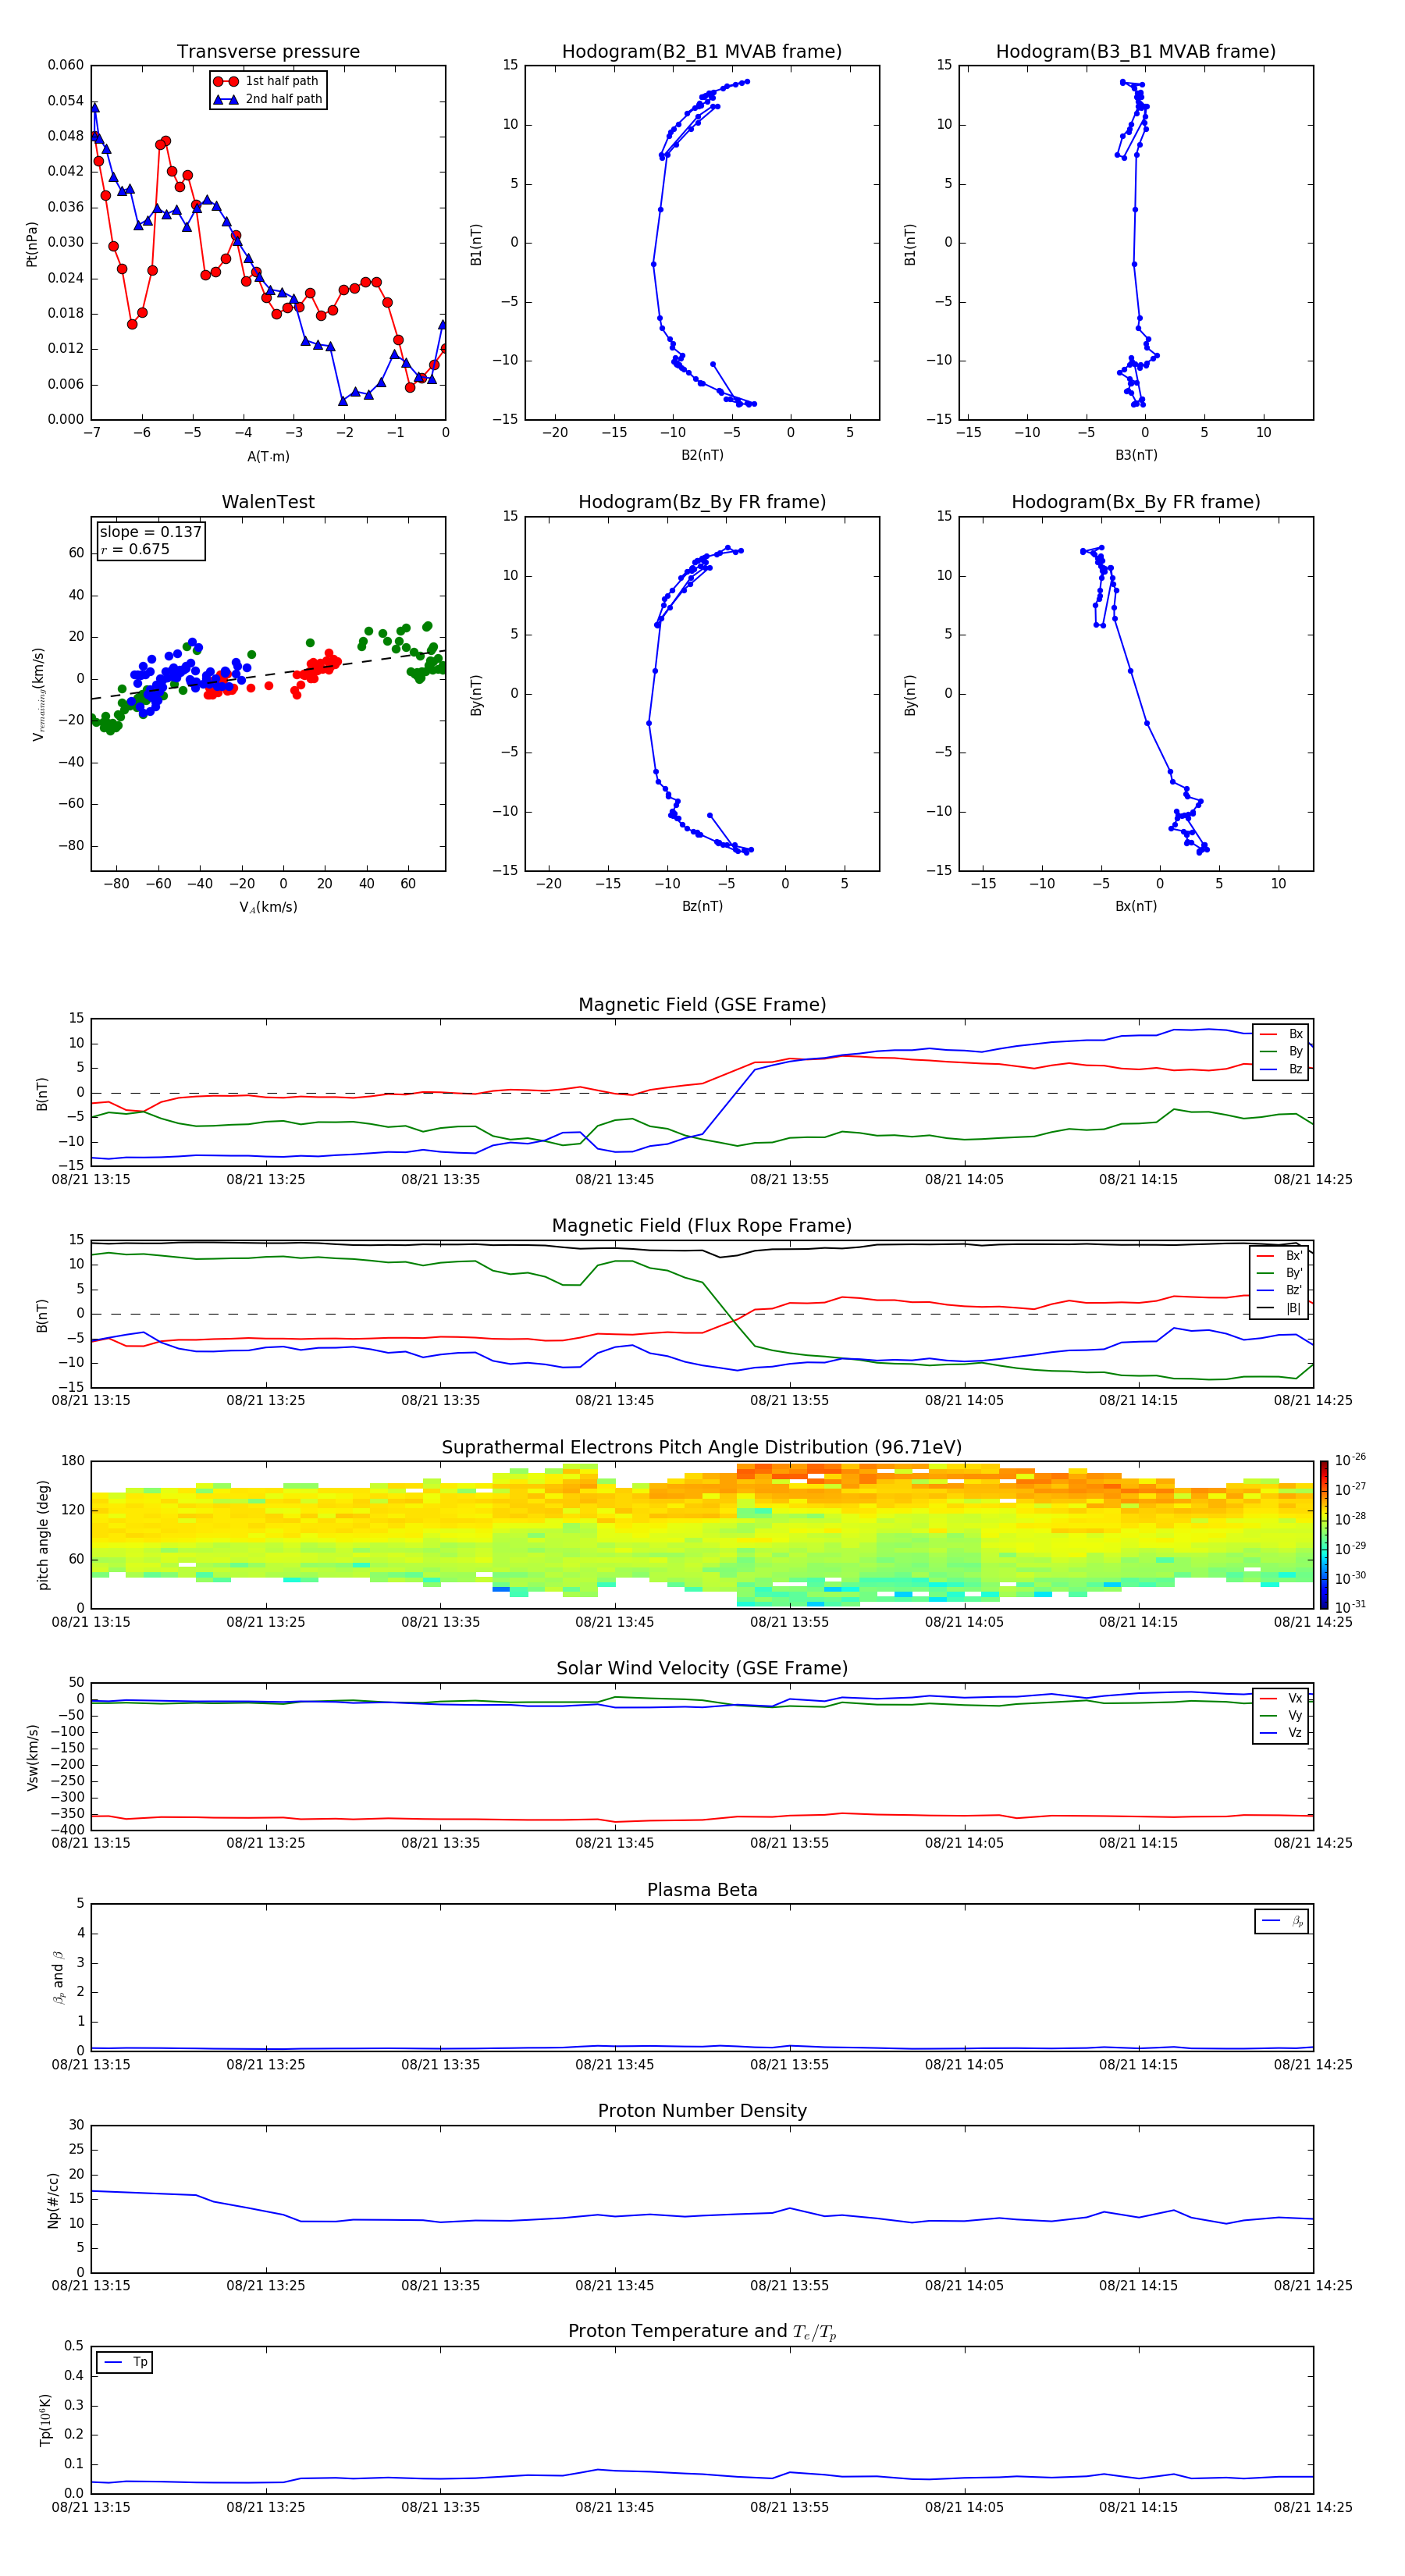The width and height of the screenshot is (1405, 2576).
Task: Click the βp legend in Plasma Beta plot
Action: coord(1281,1921)
